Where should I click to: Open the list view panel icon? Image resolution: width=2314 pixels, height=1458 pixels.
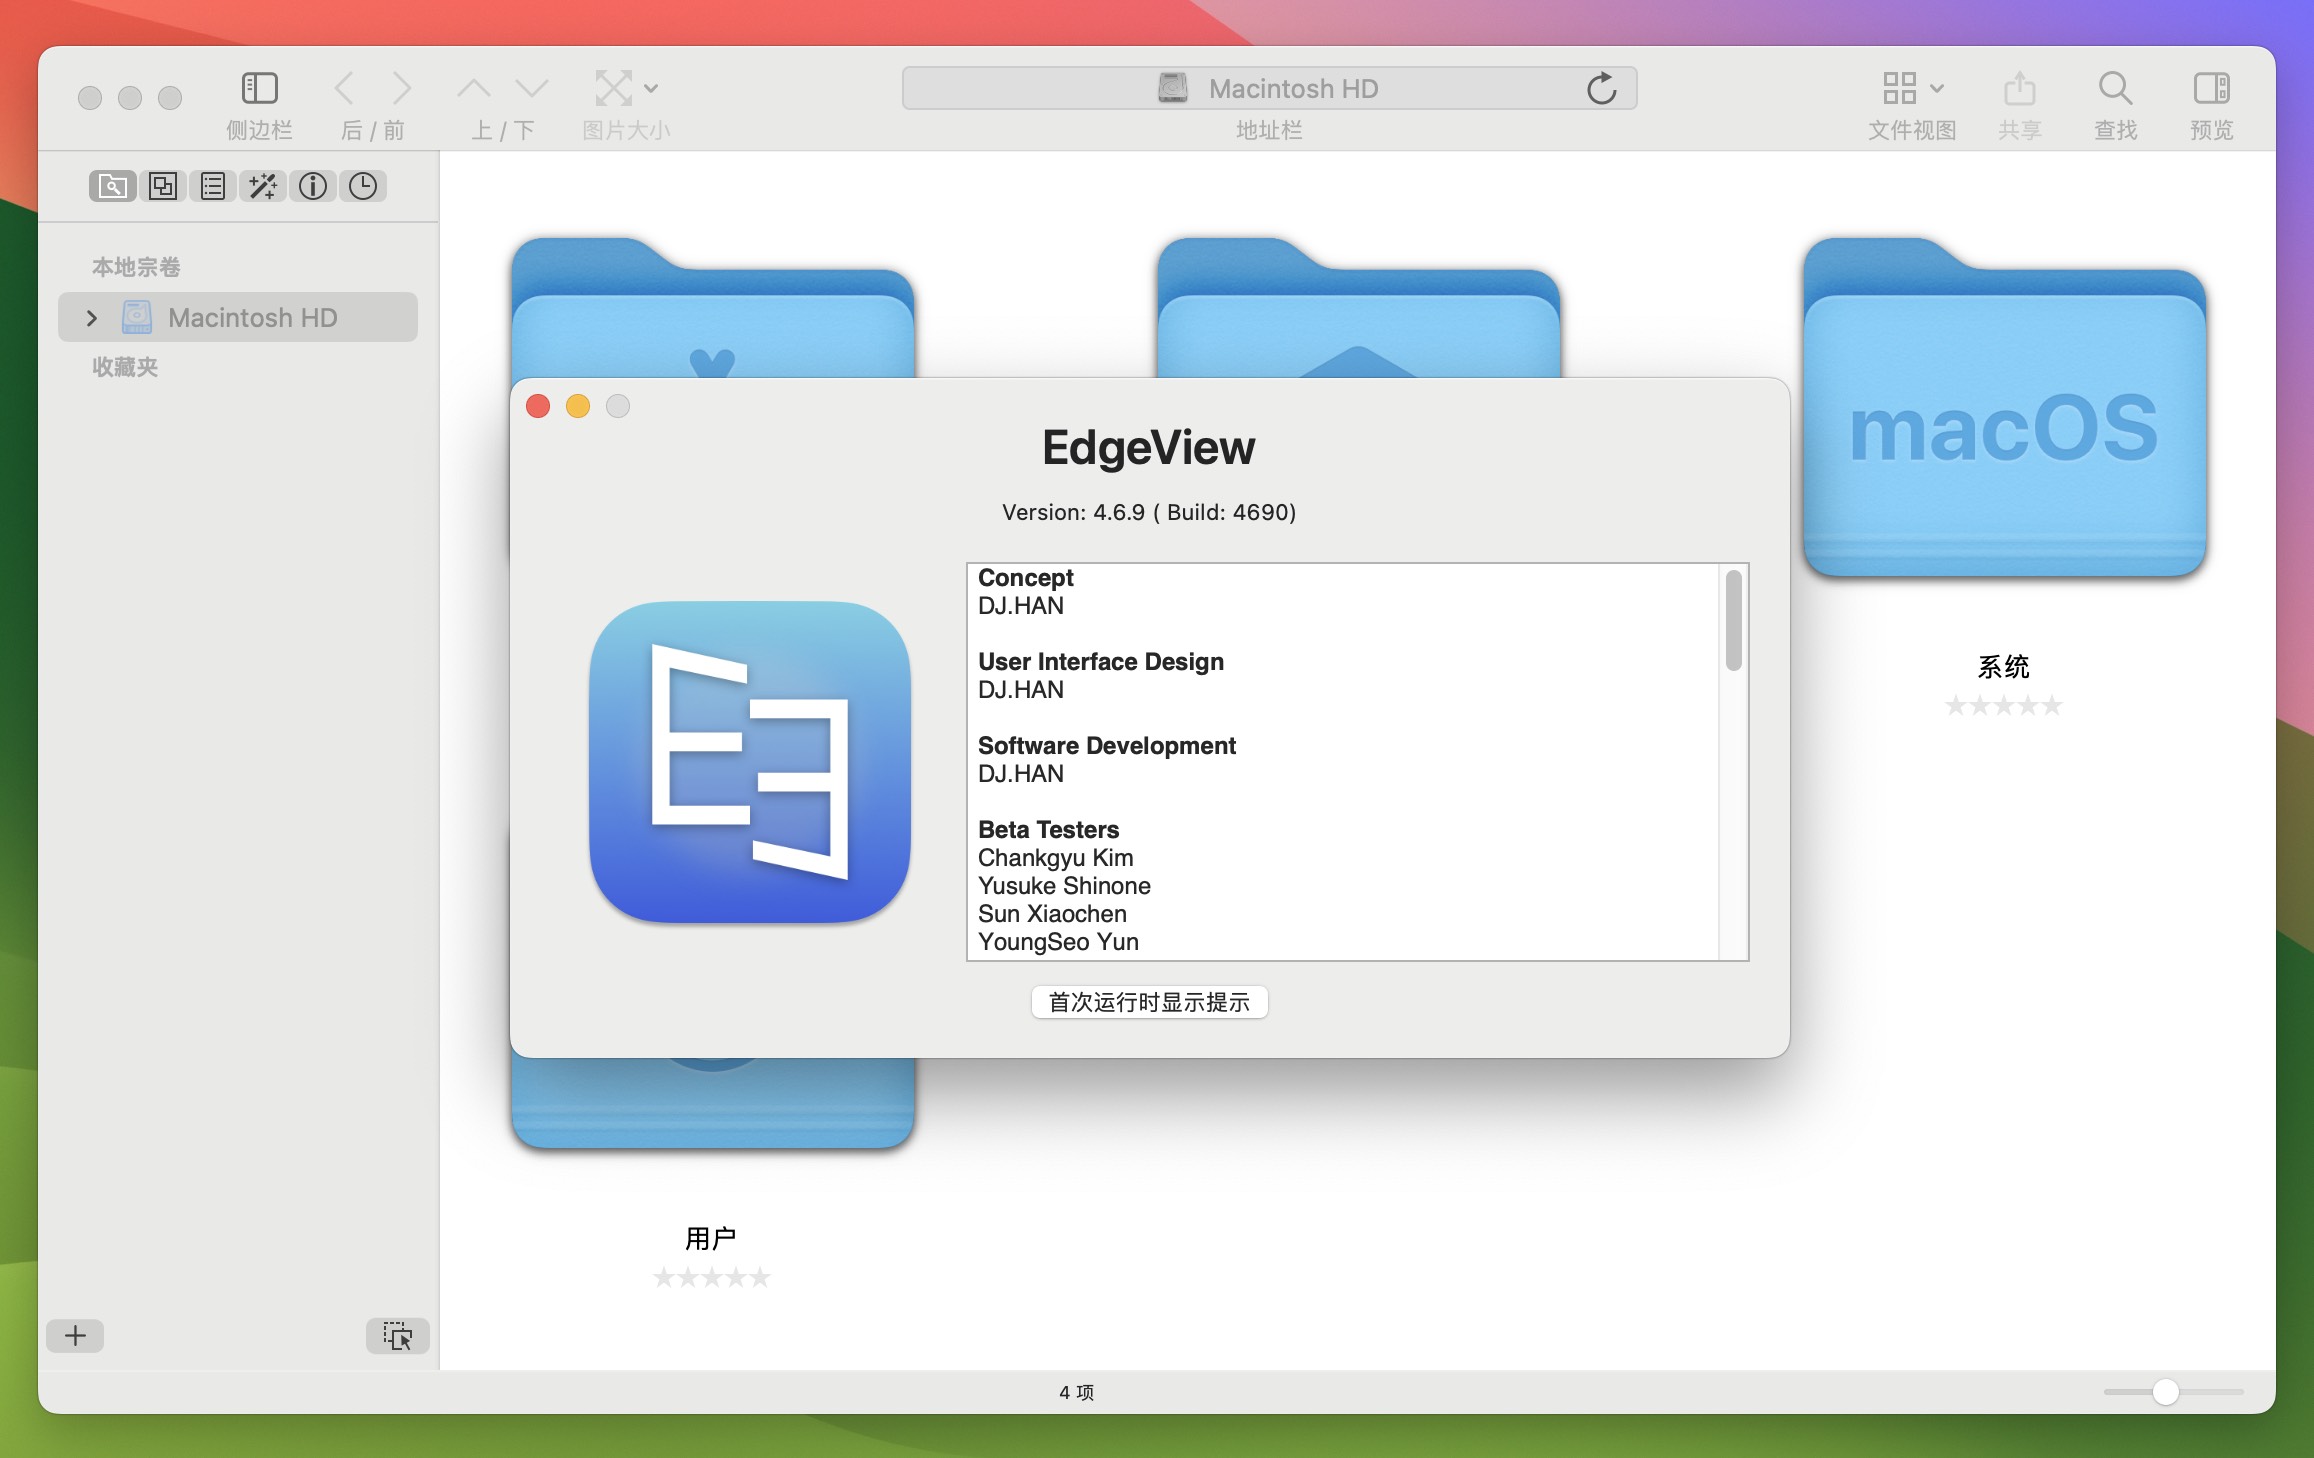click(212, 186)
